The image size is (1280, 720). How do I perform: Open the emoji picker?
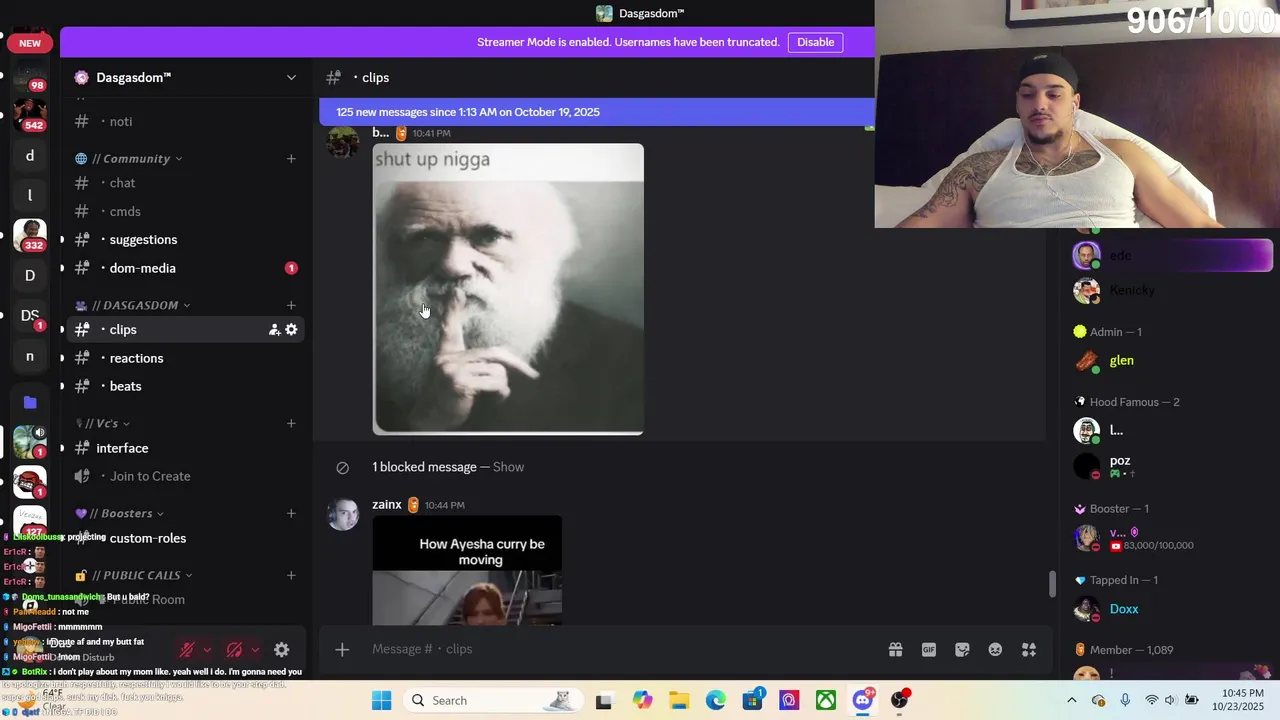click(995, 649)
